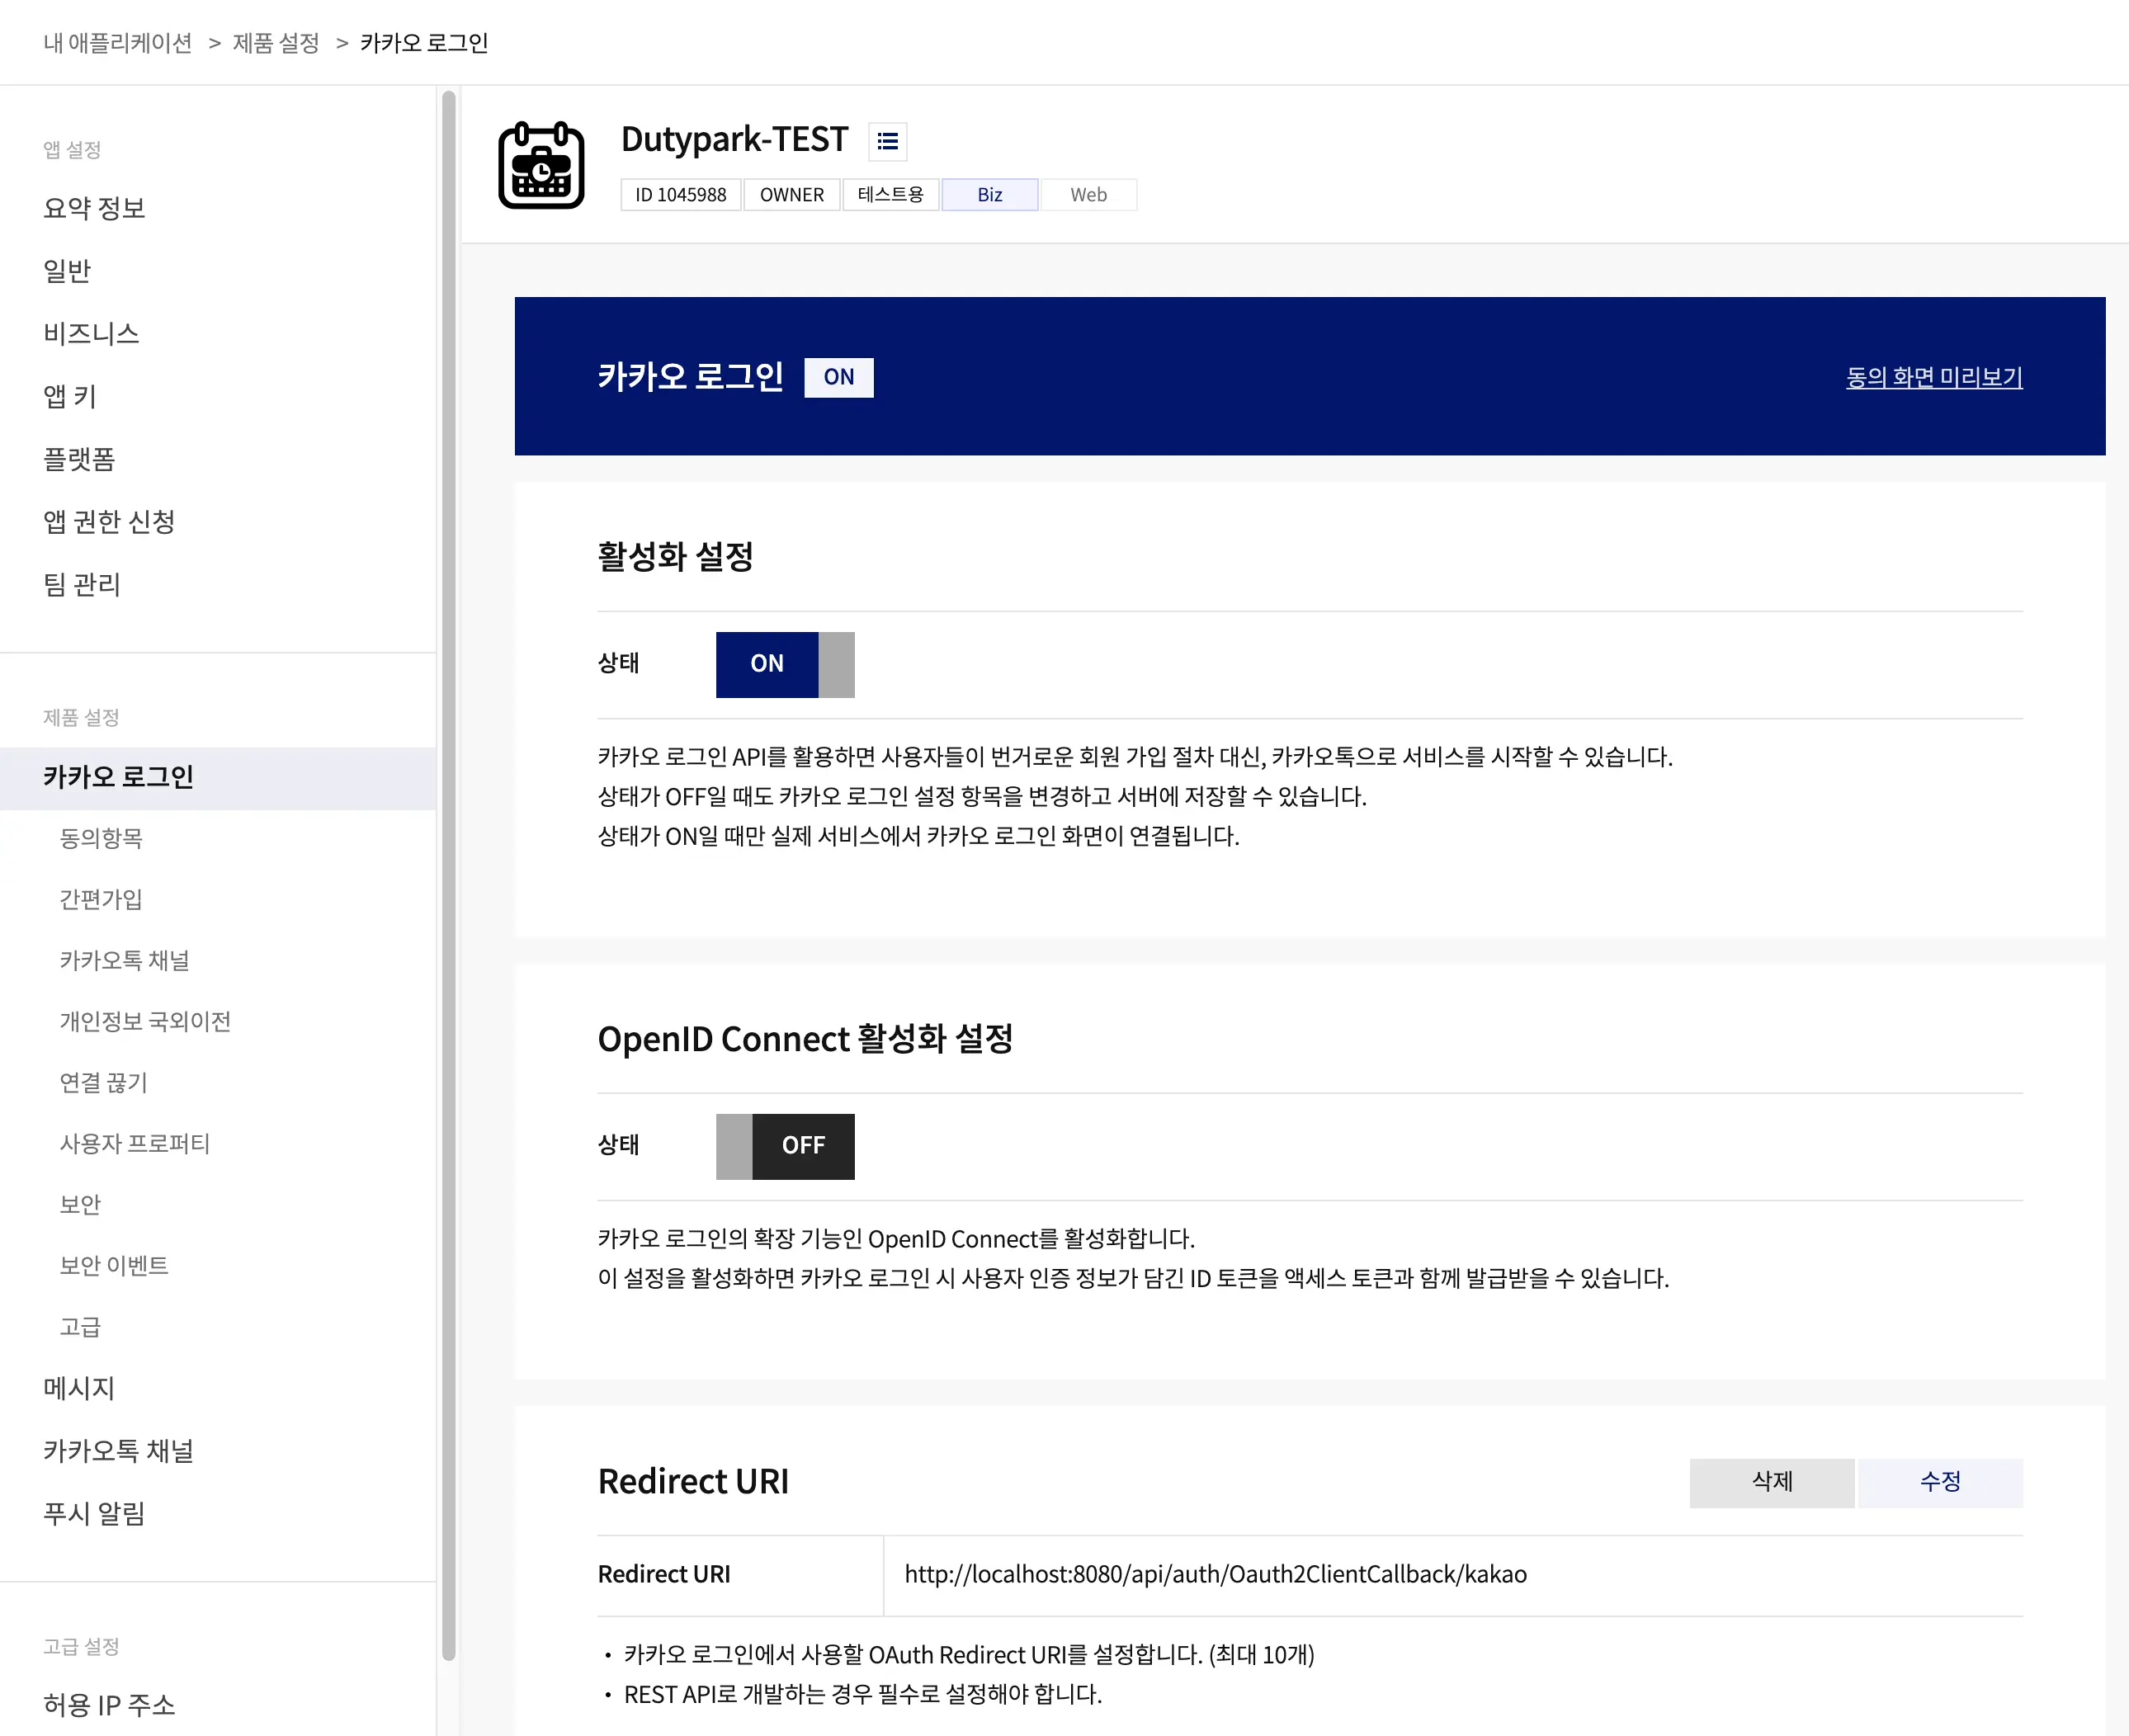
Task: Click the app list icon beside Dutypark-TEST
Action: [887, 141]
